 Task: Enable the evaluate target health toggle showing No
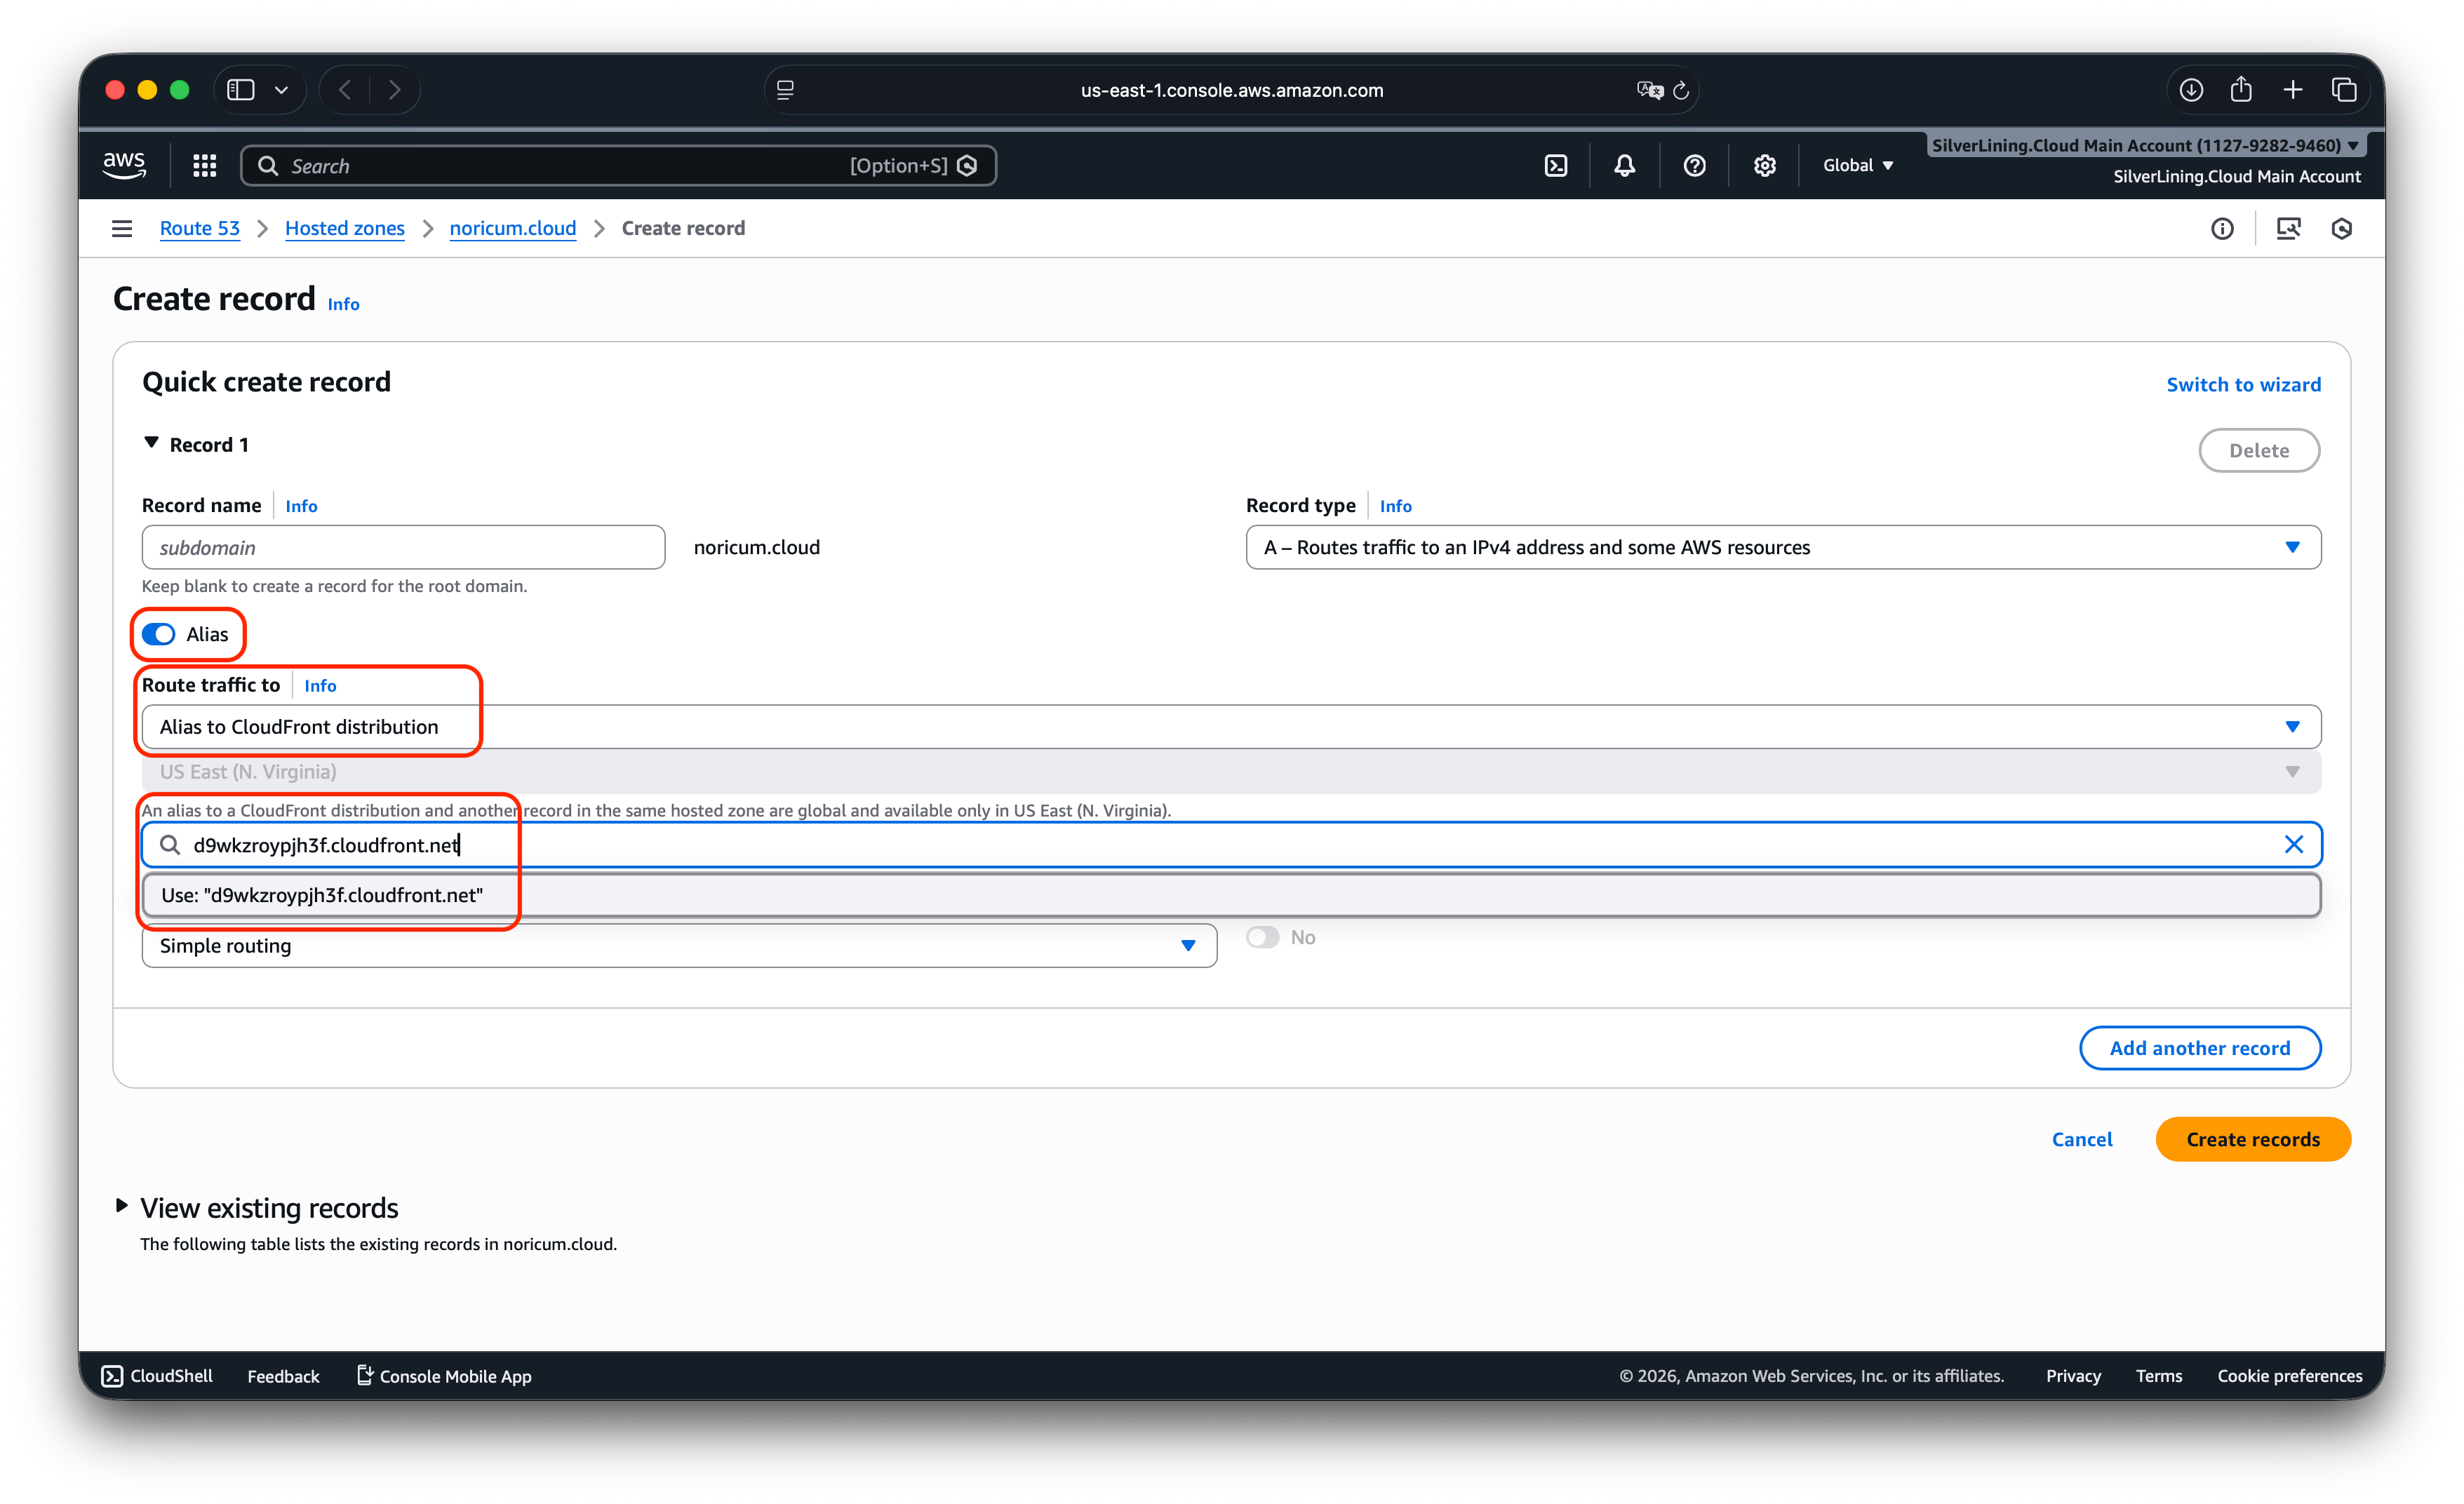point(1263,938)
